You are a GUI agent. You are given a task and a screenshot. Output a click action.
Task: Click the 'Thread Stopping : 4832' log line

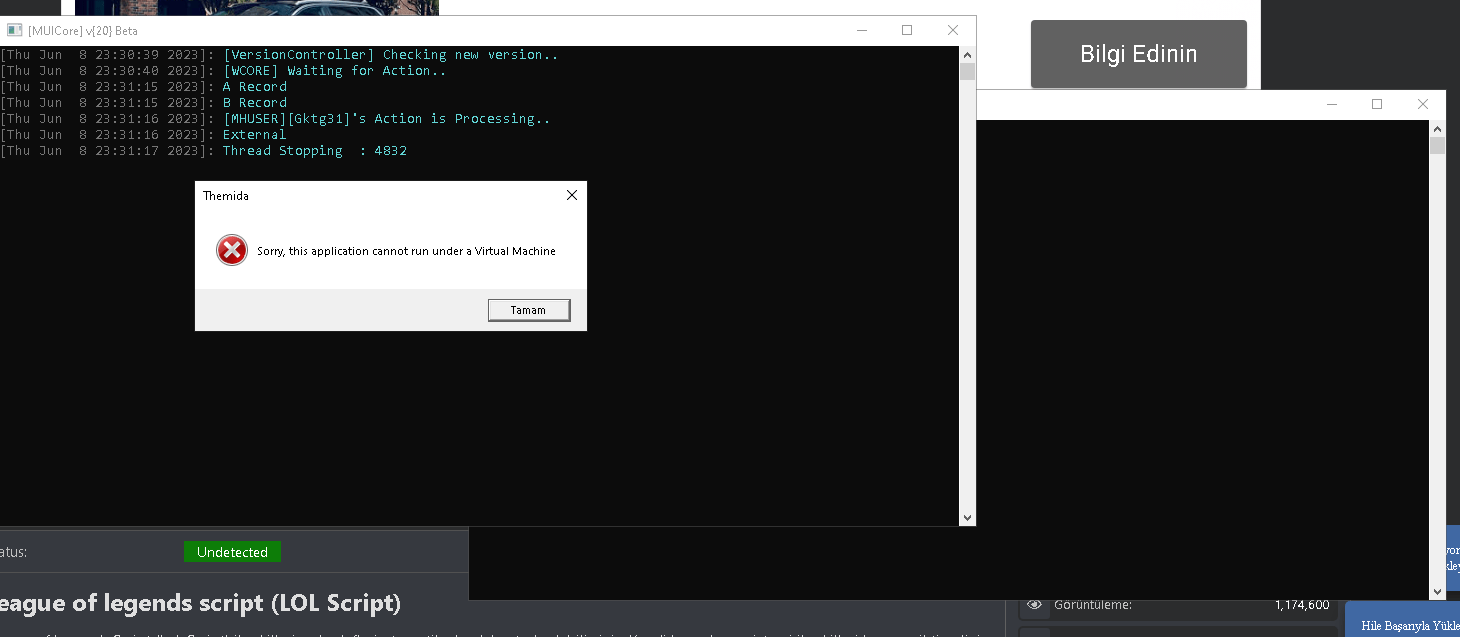[204, 151]
